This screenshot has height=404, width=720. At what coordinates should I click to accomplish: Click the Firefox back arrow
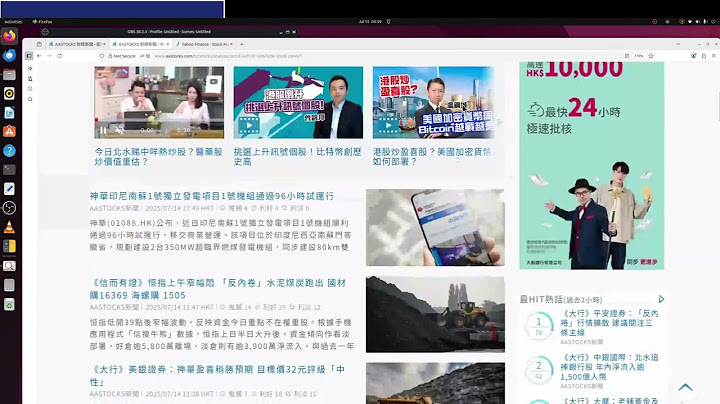(x=39, y=56)
